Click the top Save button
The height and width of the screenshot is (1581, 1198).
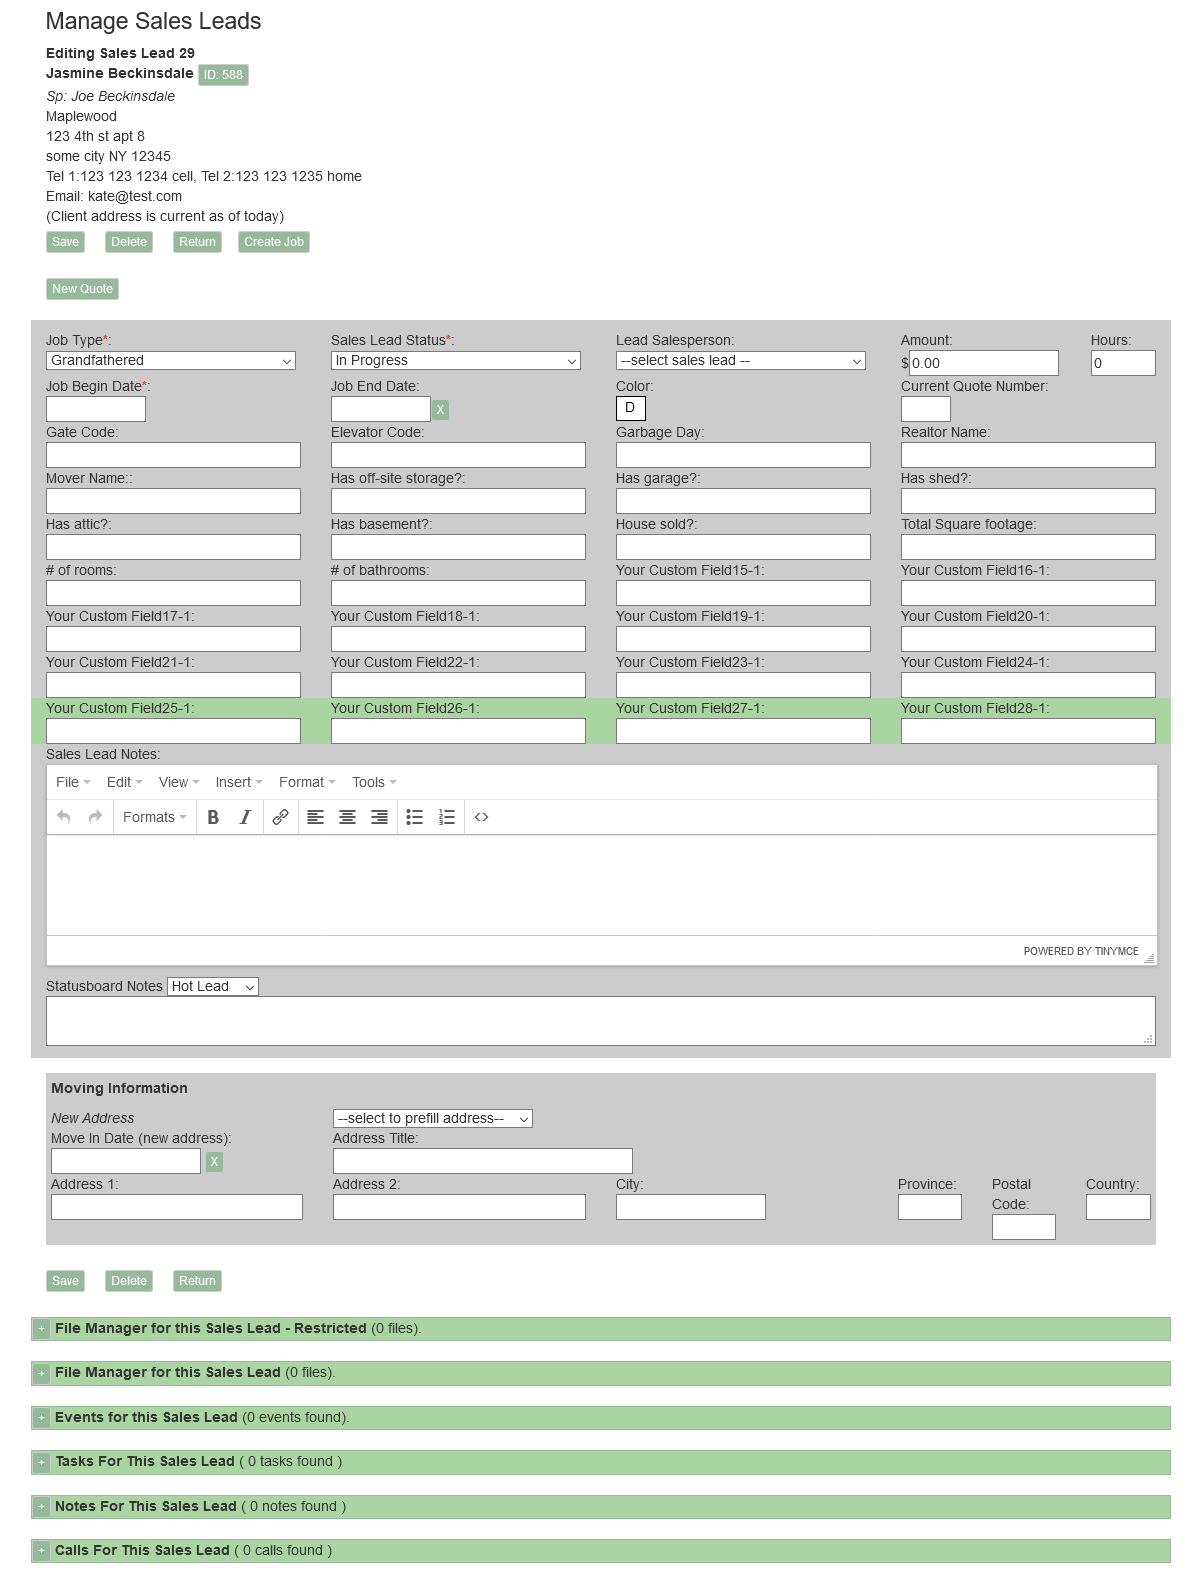[65, 242]
